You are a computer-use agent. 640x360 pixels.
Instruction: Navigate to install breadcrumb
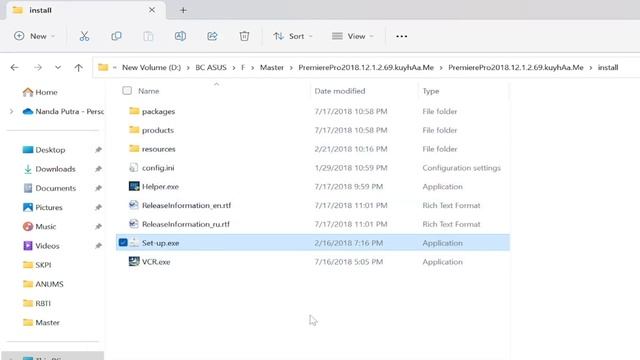coord(608,68)
